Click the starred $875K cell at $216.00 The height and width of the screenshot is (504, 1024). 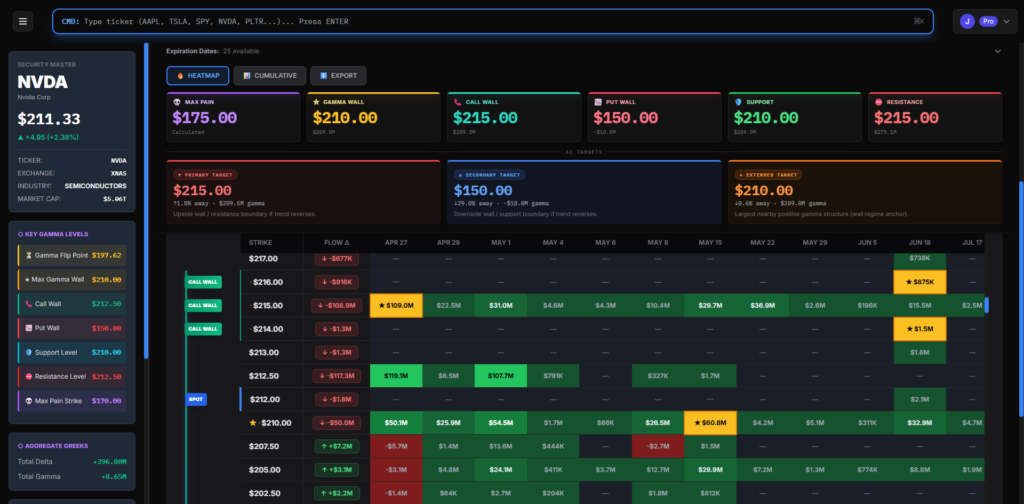click(x=920, y=282)
